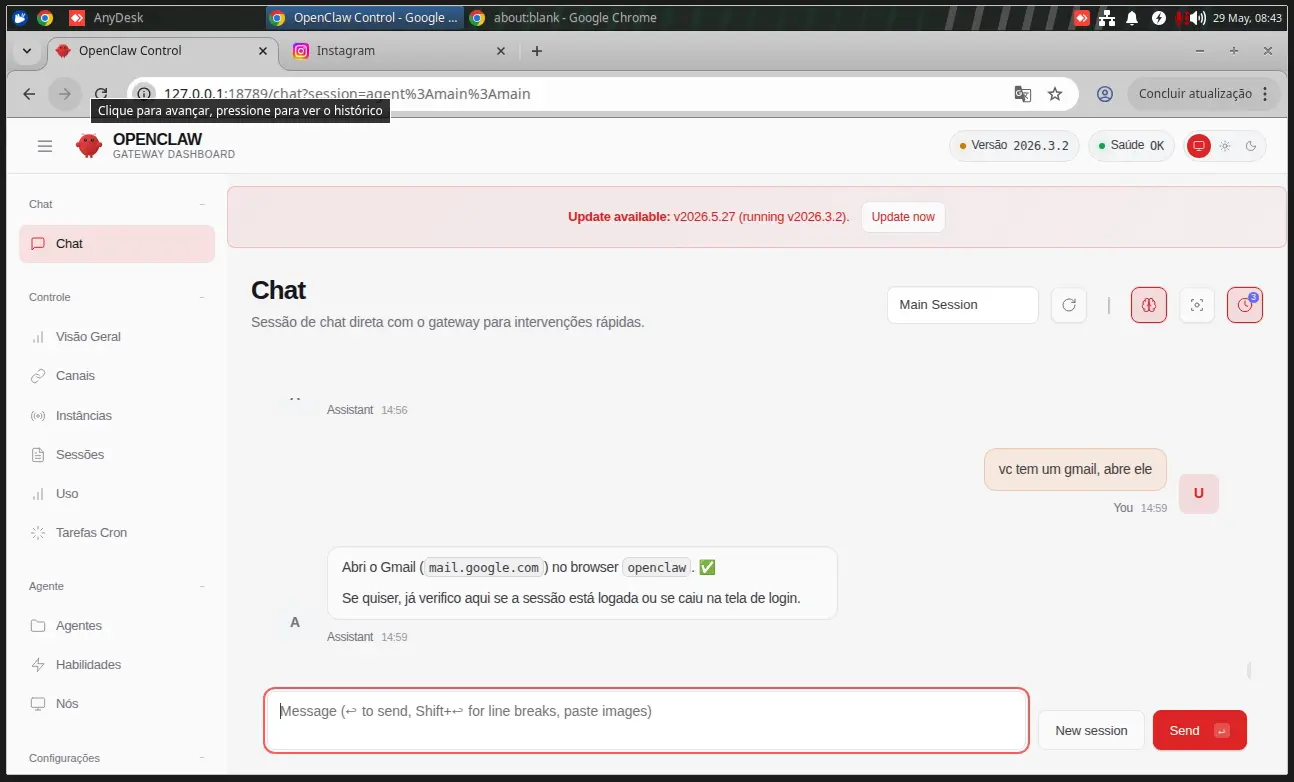The width and height of the screenshot is (1294, 782).
Task: Select the system theme monitor icon
Action: 1198,146
